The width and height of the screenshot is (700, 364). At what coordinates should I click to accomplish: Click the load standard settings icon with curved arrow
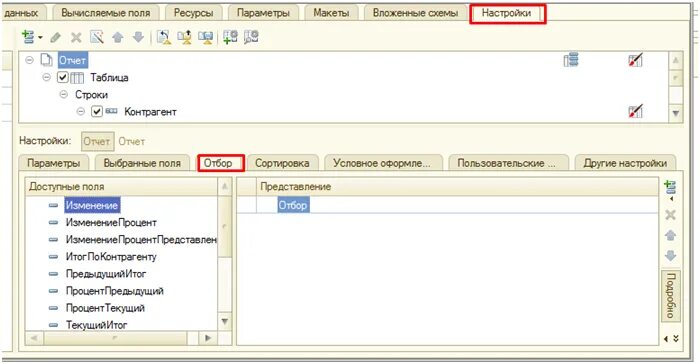click(164, 37)
